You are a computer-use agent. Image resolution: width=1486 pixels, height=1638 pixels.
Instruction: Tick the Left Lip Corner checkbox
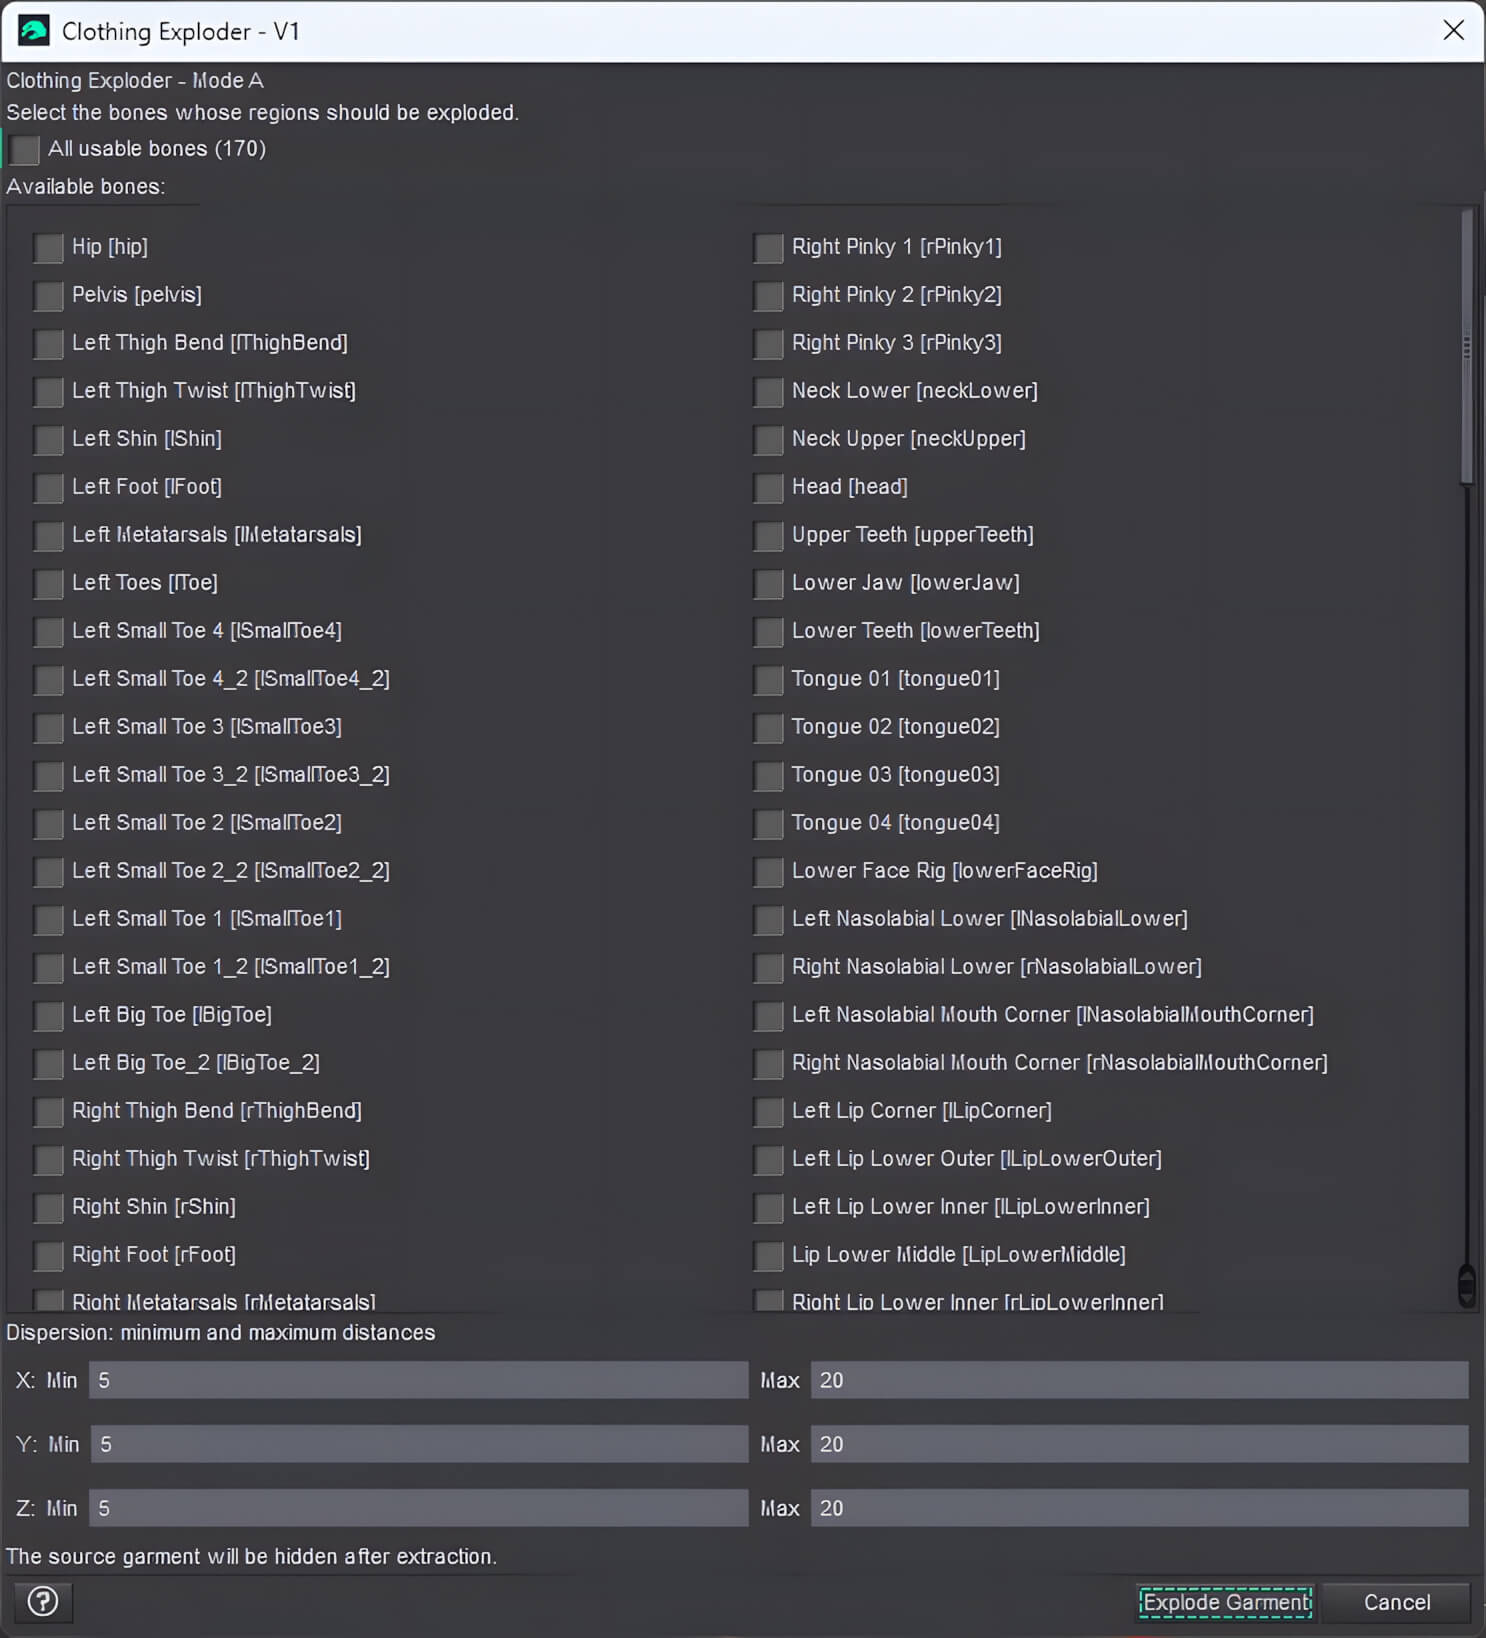768,1111
